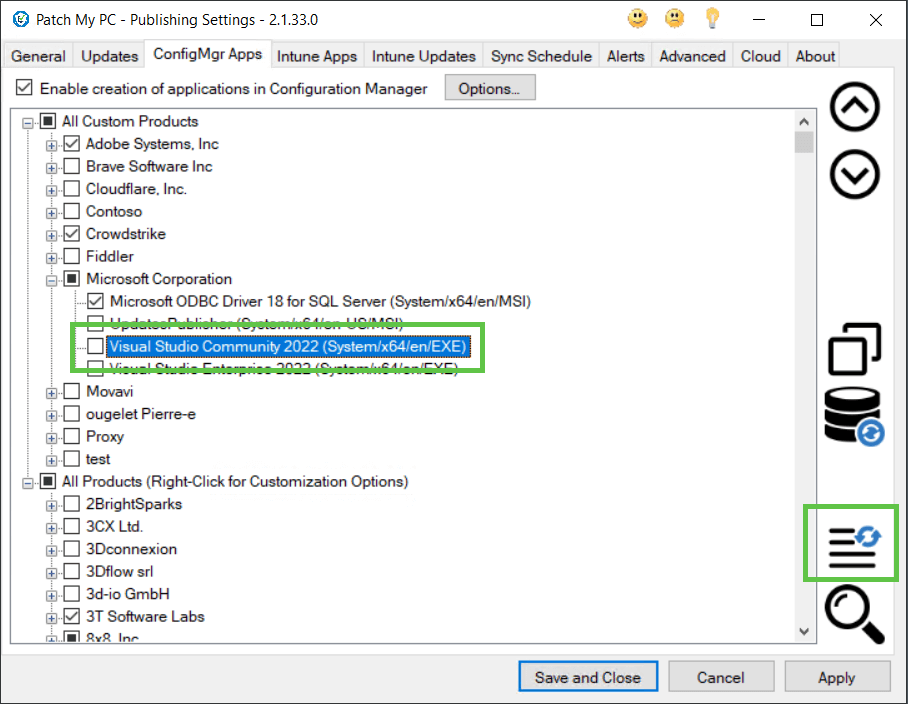Switch to the Updates tab
The width and height of the screenshot is (908, 704).
109,56
